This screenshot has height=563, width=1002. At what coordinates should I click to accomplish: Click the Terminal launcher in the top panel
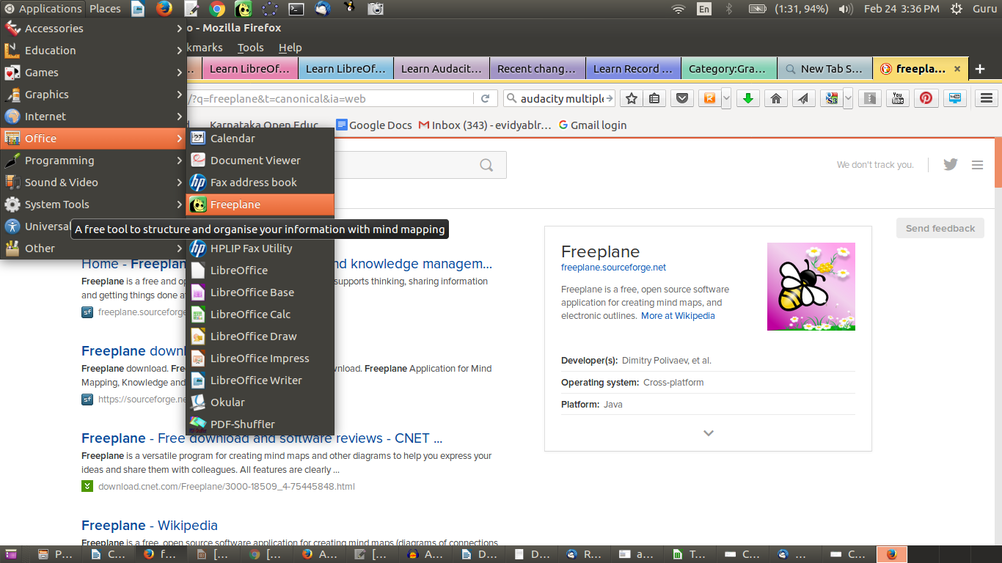296,9
